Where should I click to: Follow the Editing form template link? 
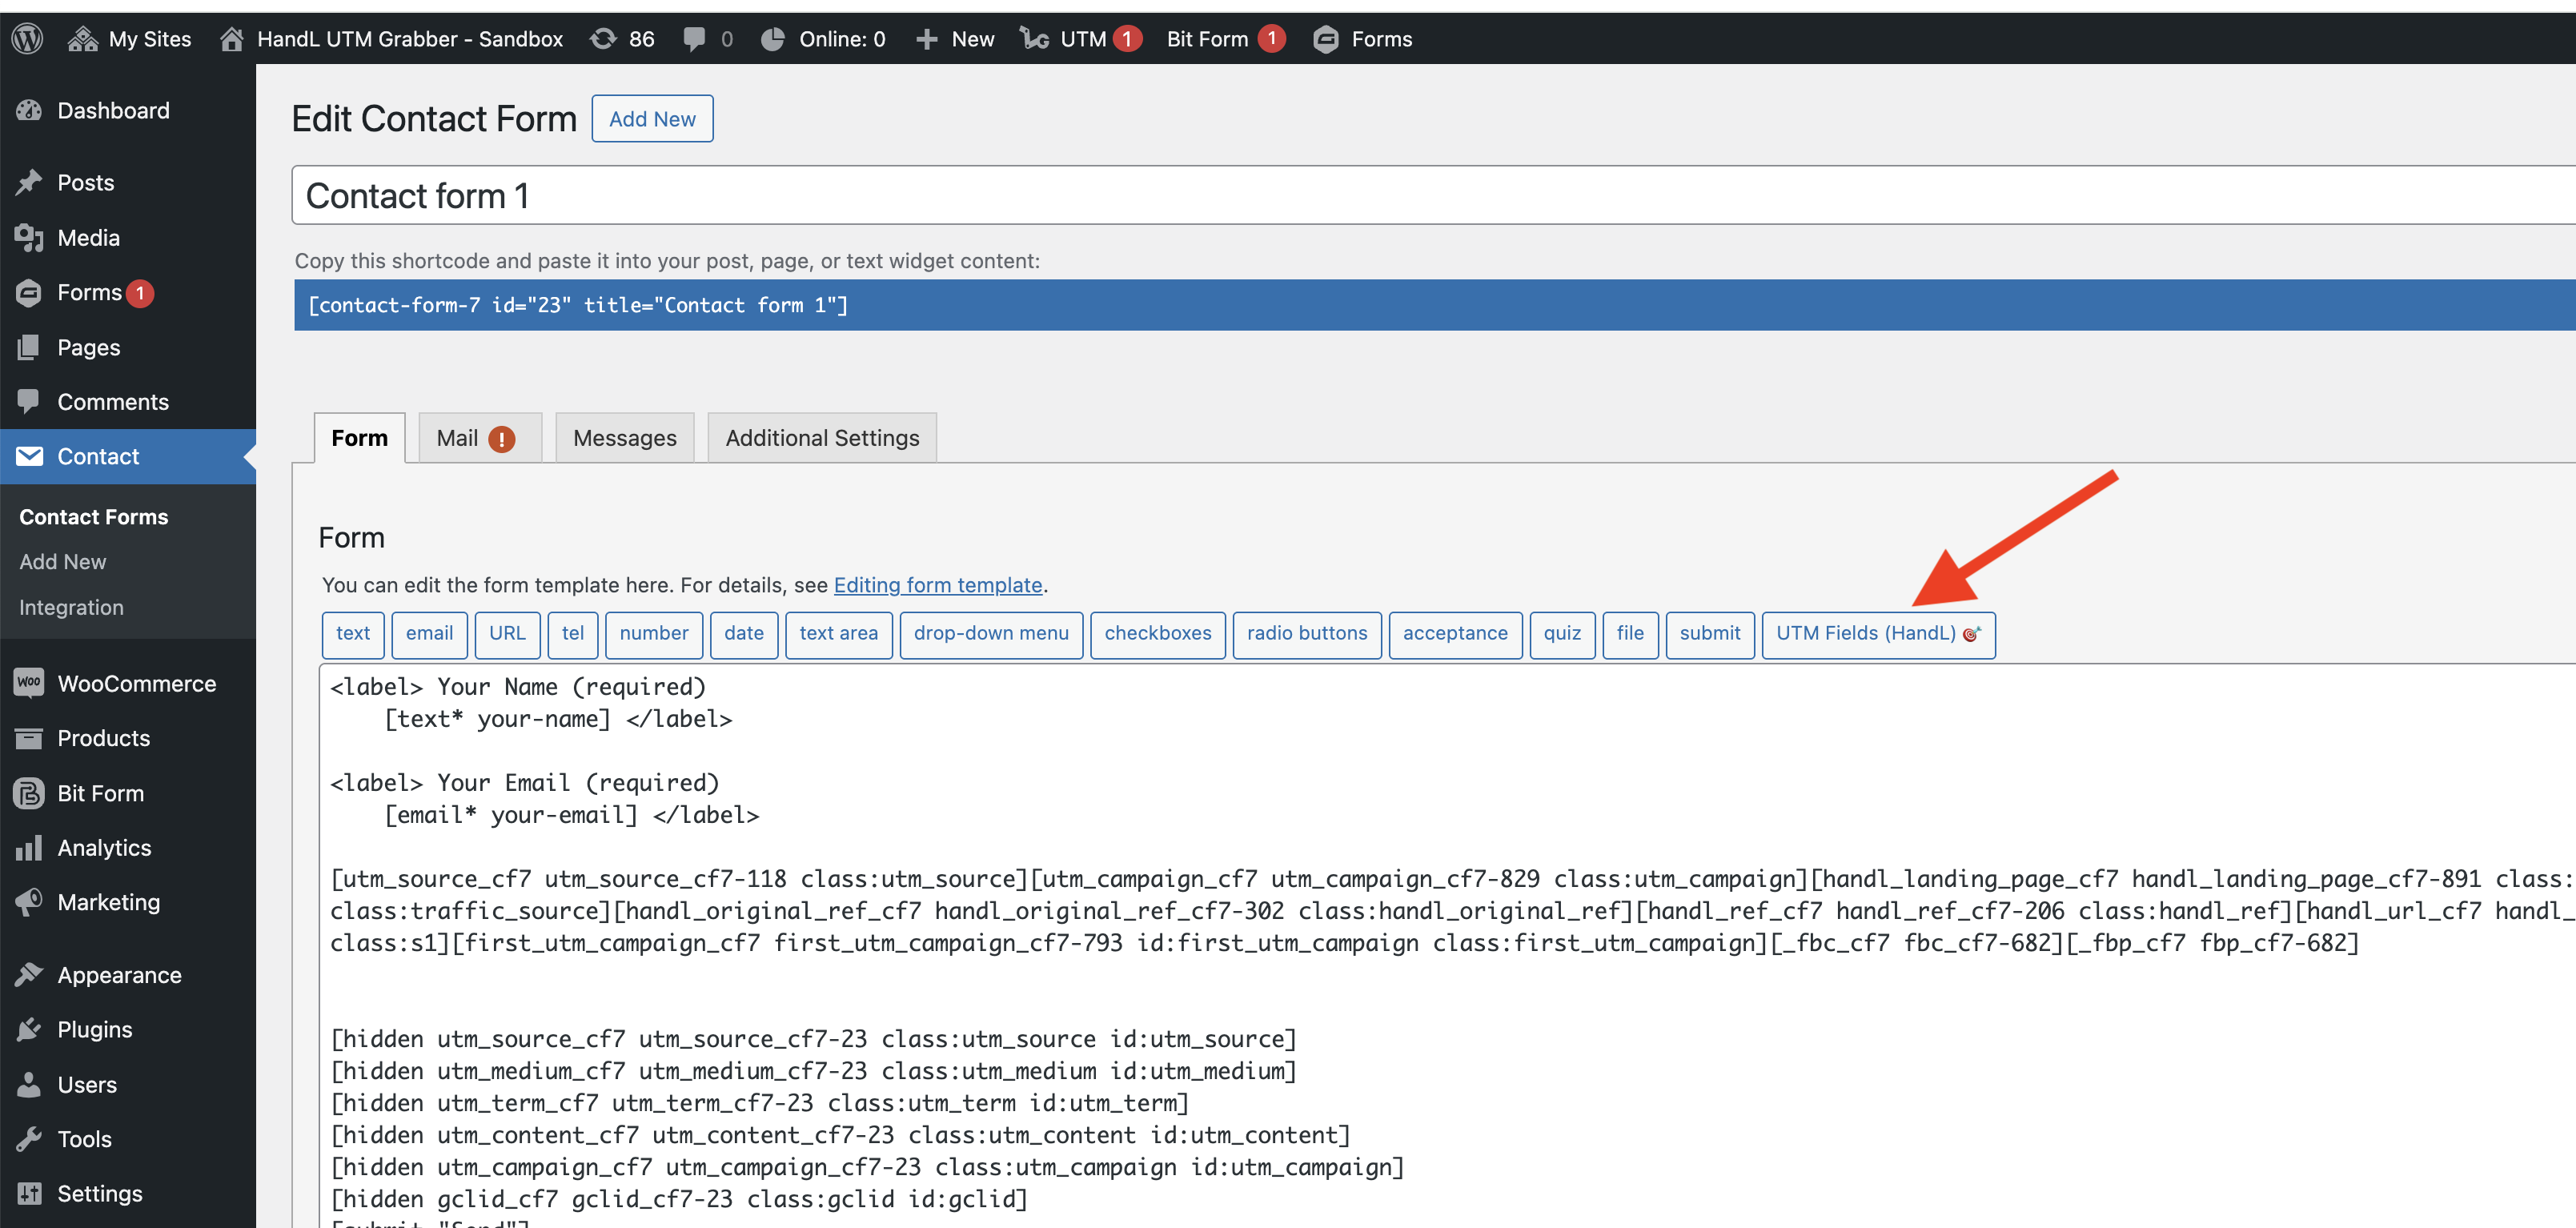click(937, 585)
